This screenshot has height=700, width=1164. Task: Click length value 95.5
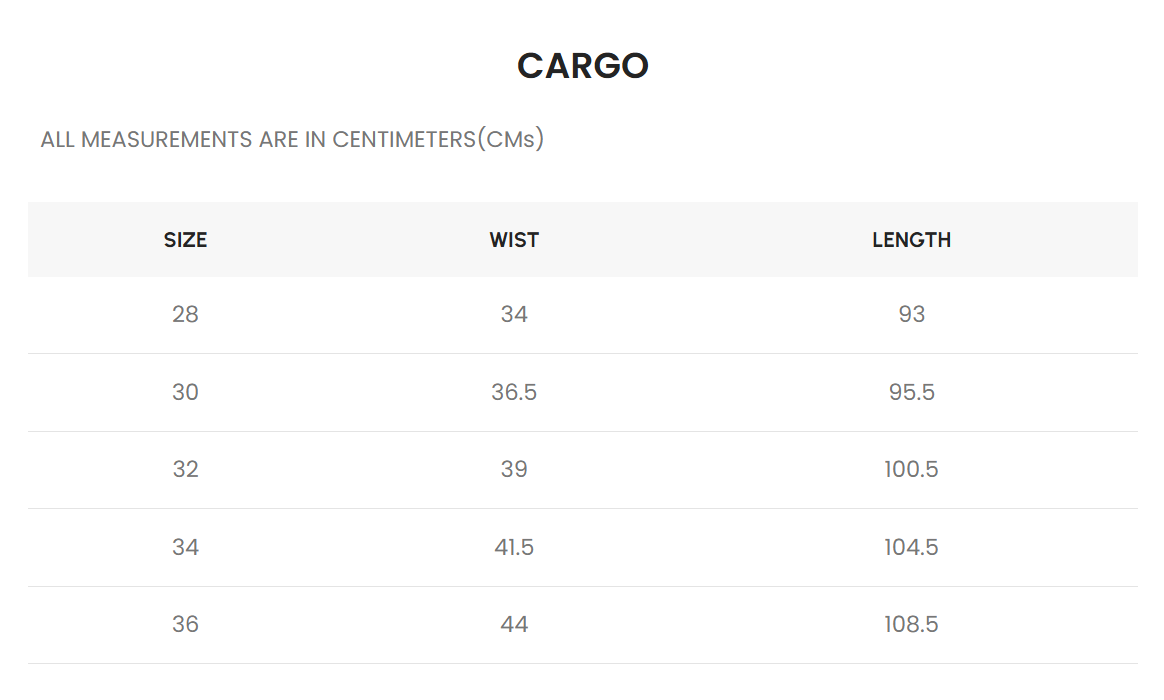click(911, 392)
